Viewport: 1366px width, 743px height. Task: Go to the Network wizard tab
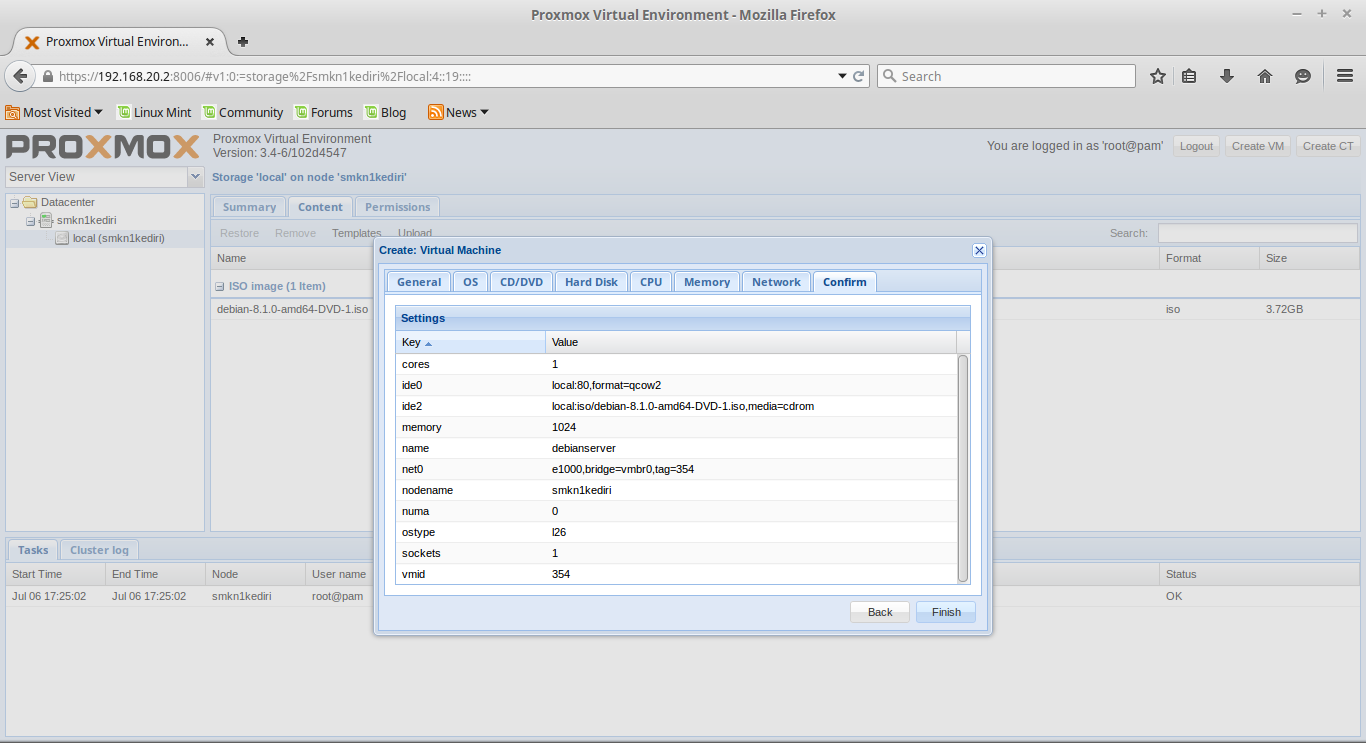point(776,282)
